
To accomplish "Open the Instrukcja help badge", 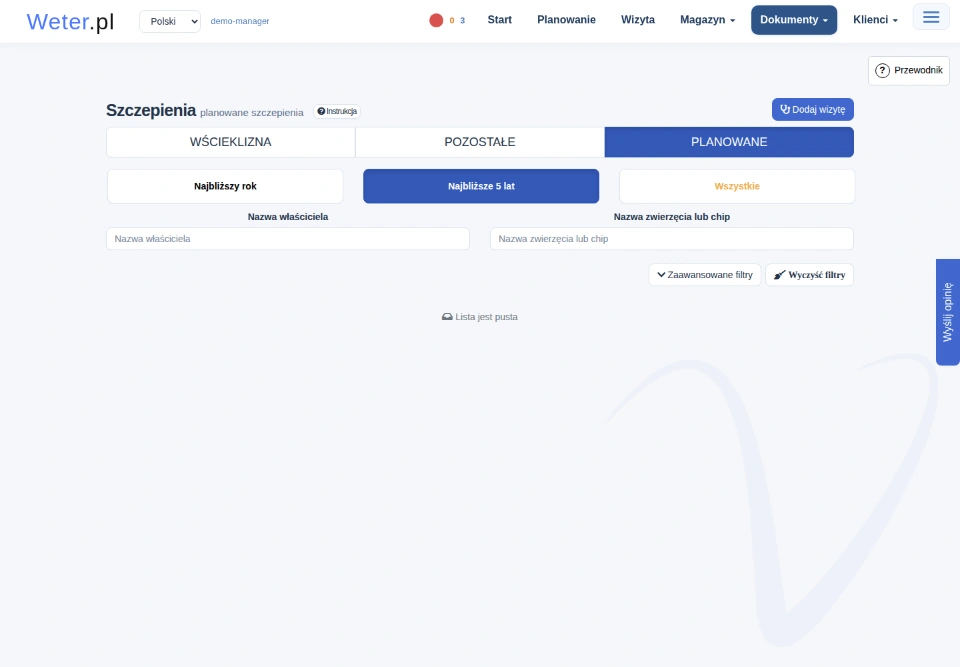I will (x=337, y=111).
